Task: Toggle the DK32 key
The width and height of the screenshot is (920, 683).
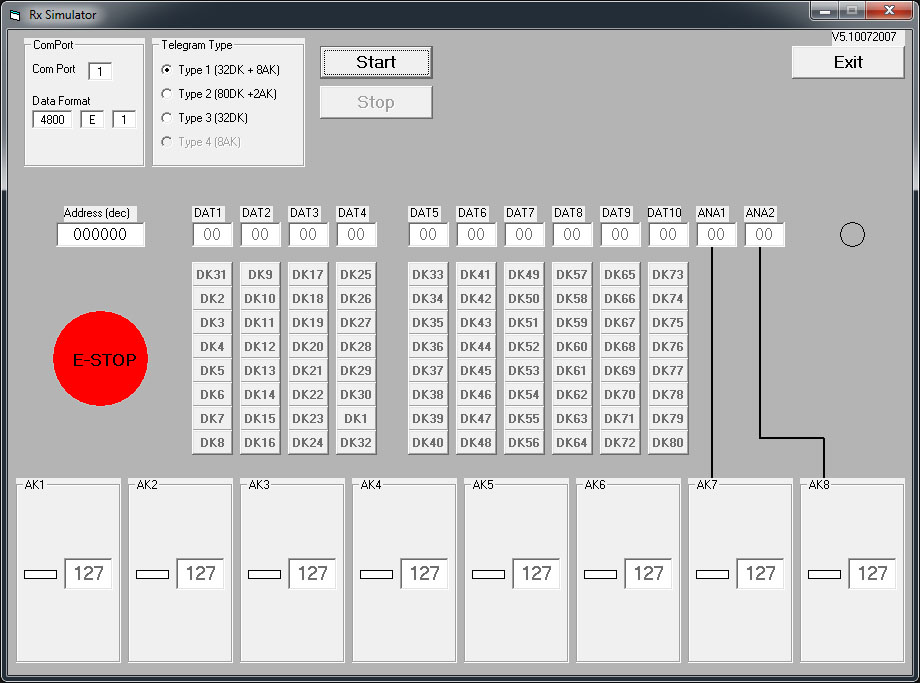Action: (356, 442)
